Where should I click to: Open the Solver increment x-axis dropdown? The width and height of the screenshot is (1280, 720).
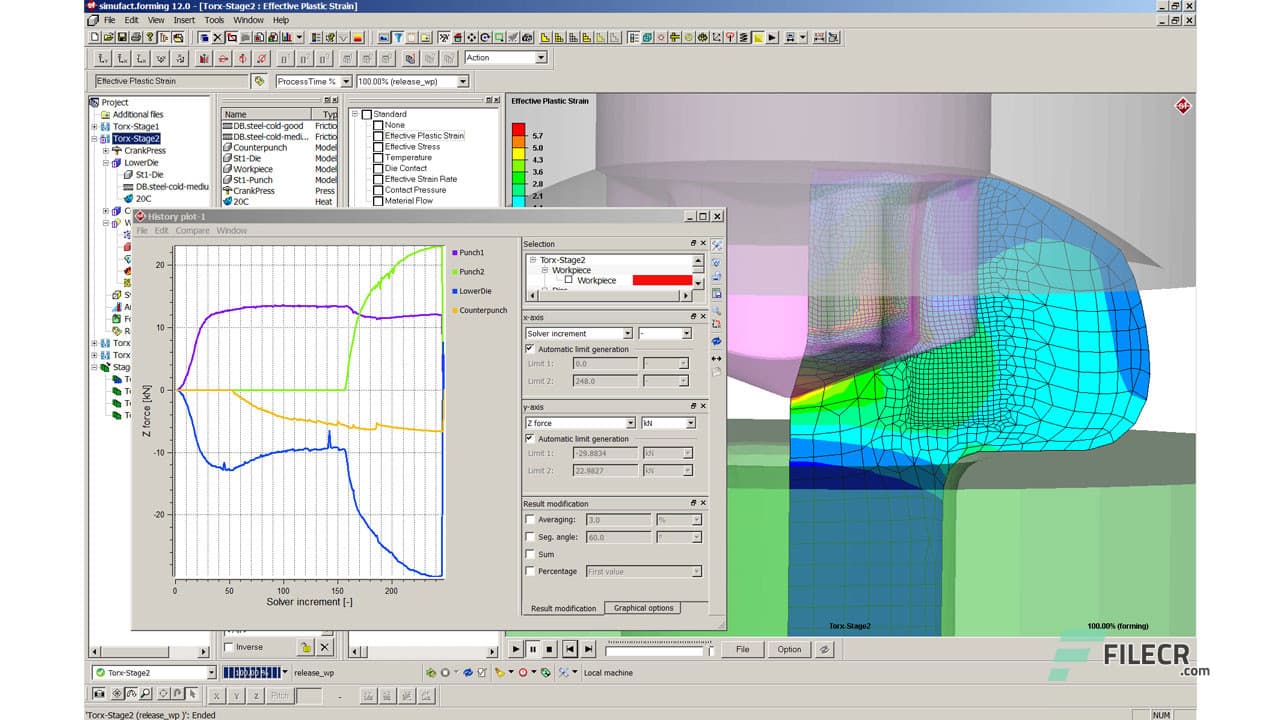point(627,333)
